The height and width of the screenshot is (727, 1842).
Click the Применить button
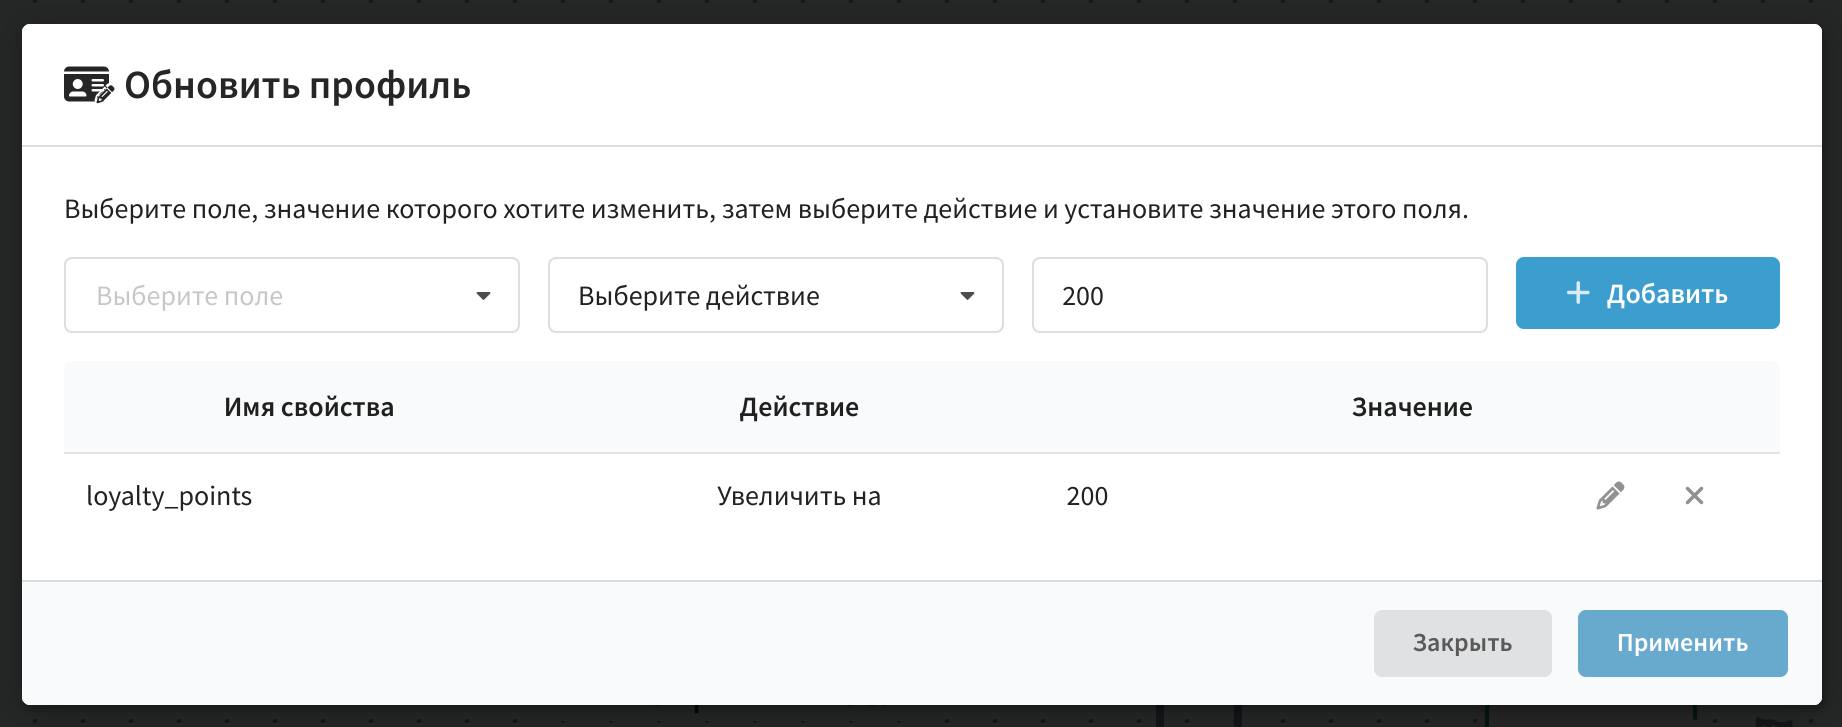tap(1683, 643)
